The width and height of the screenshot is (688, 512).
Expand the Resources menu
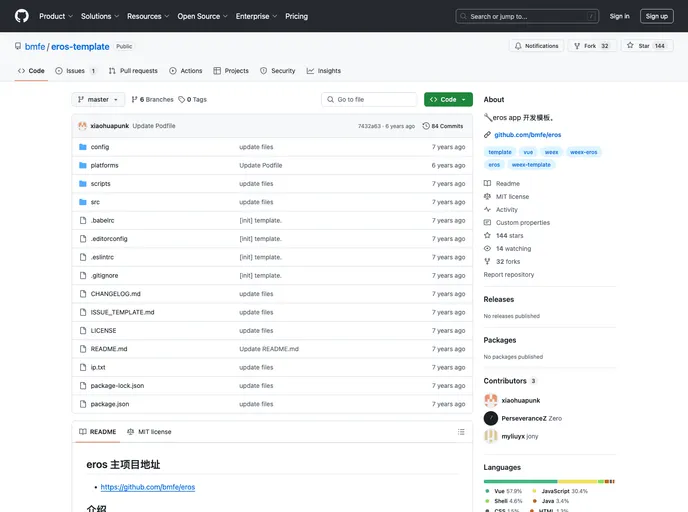point(148,16)
